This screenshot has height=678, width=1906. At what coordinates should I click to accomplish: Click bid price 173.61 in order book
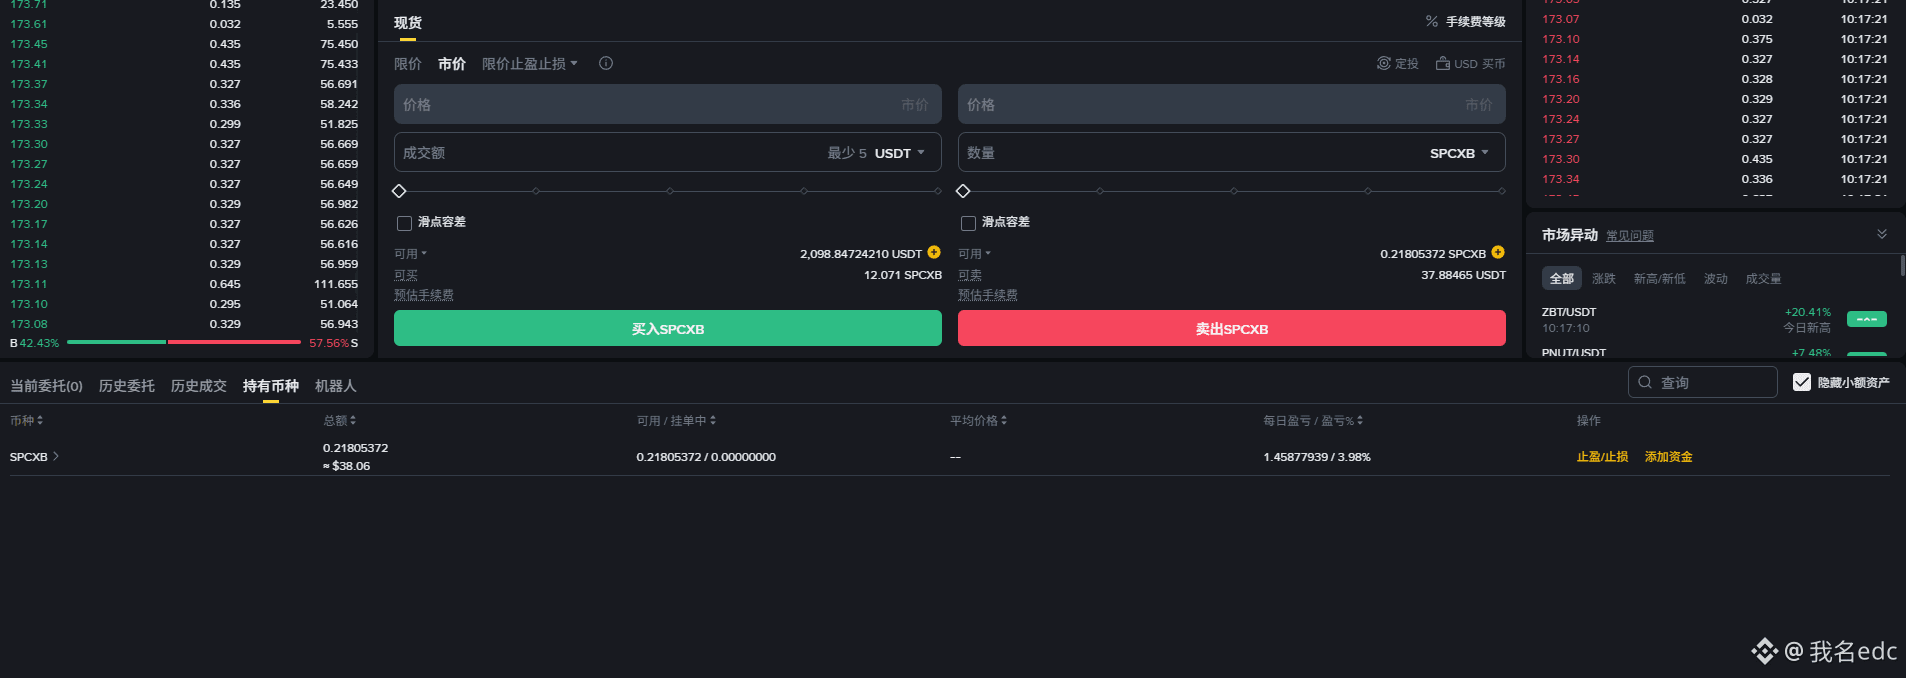click(x=29, y=24)
